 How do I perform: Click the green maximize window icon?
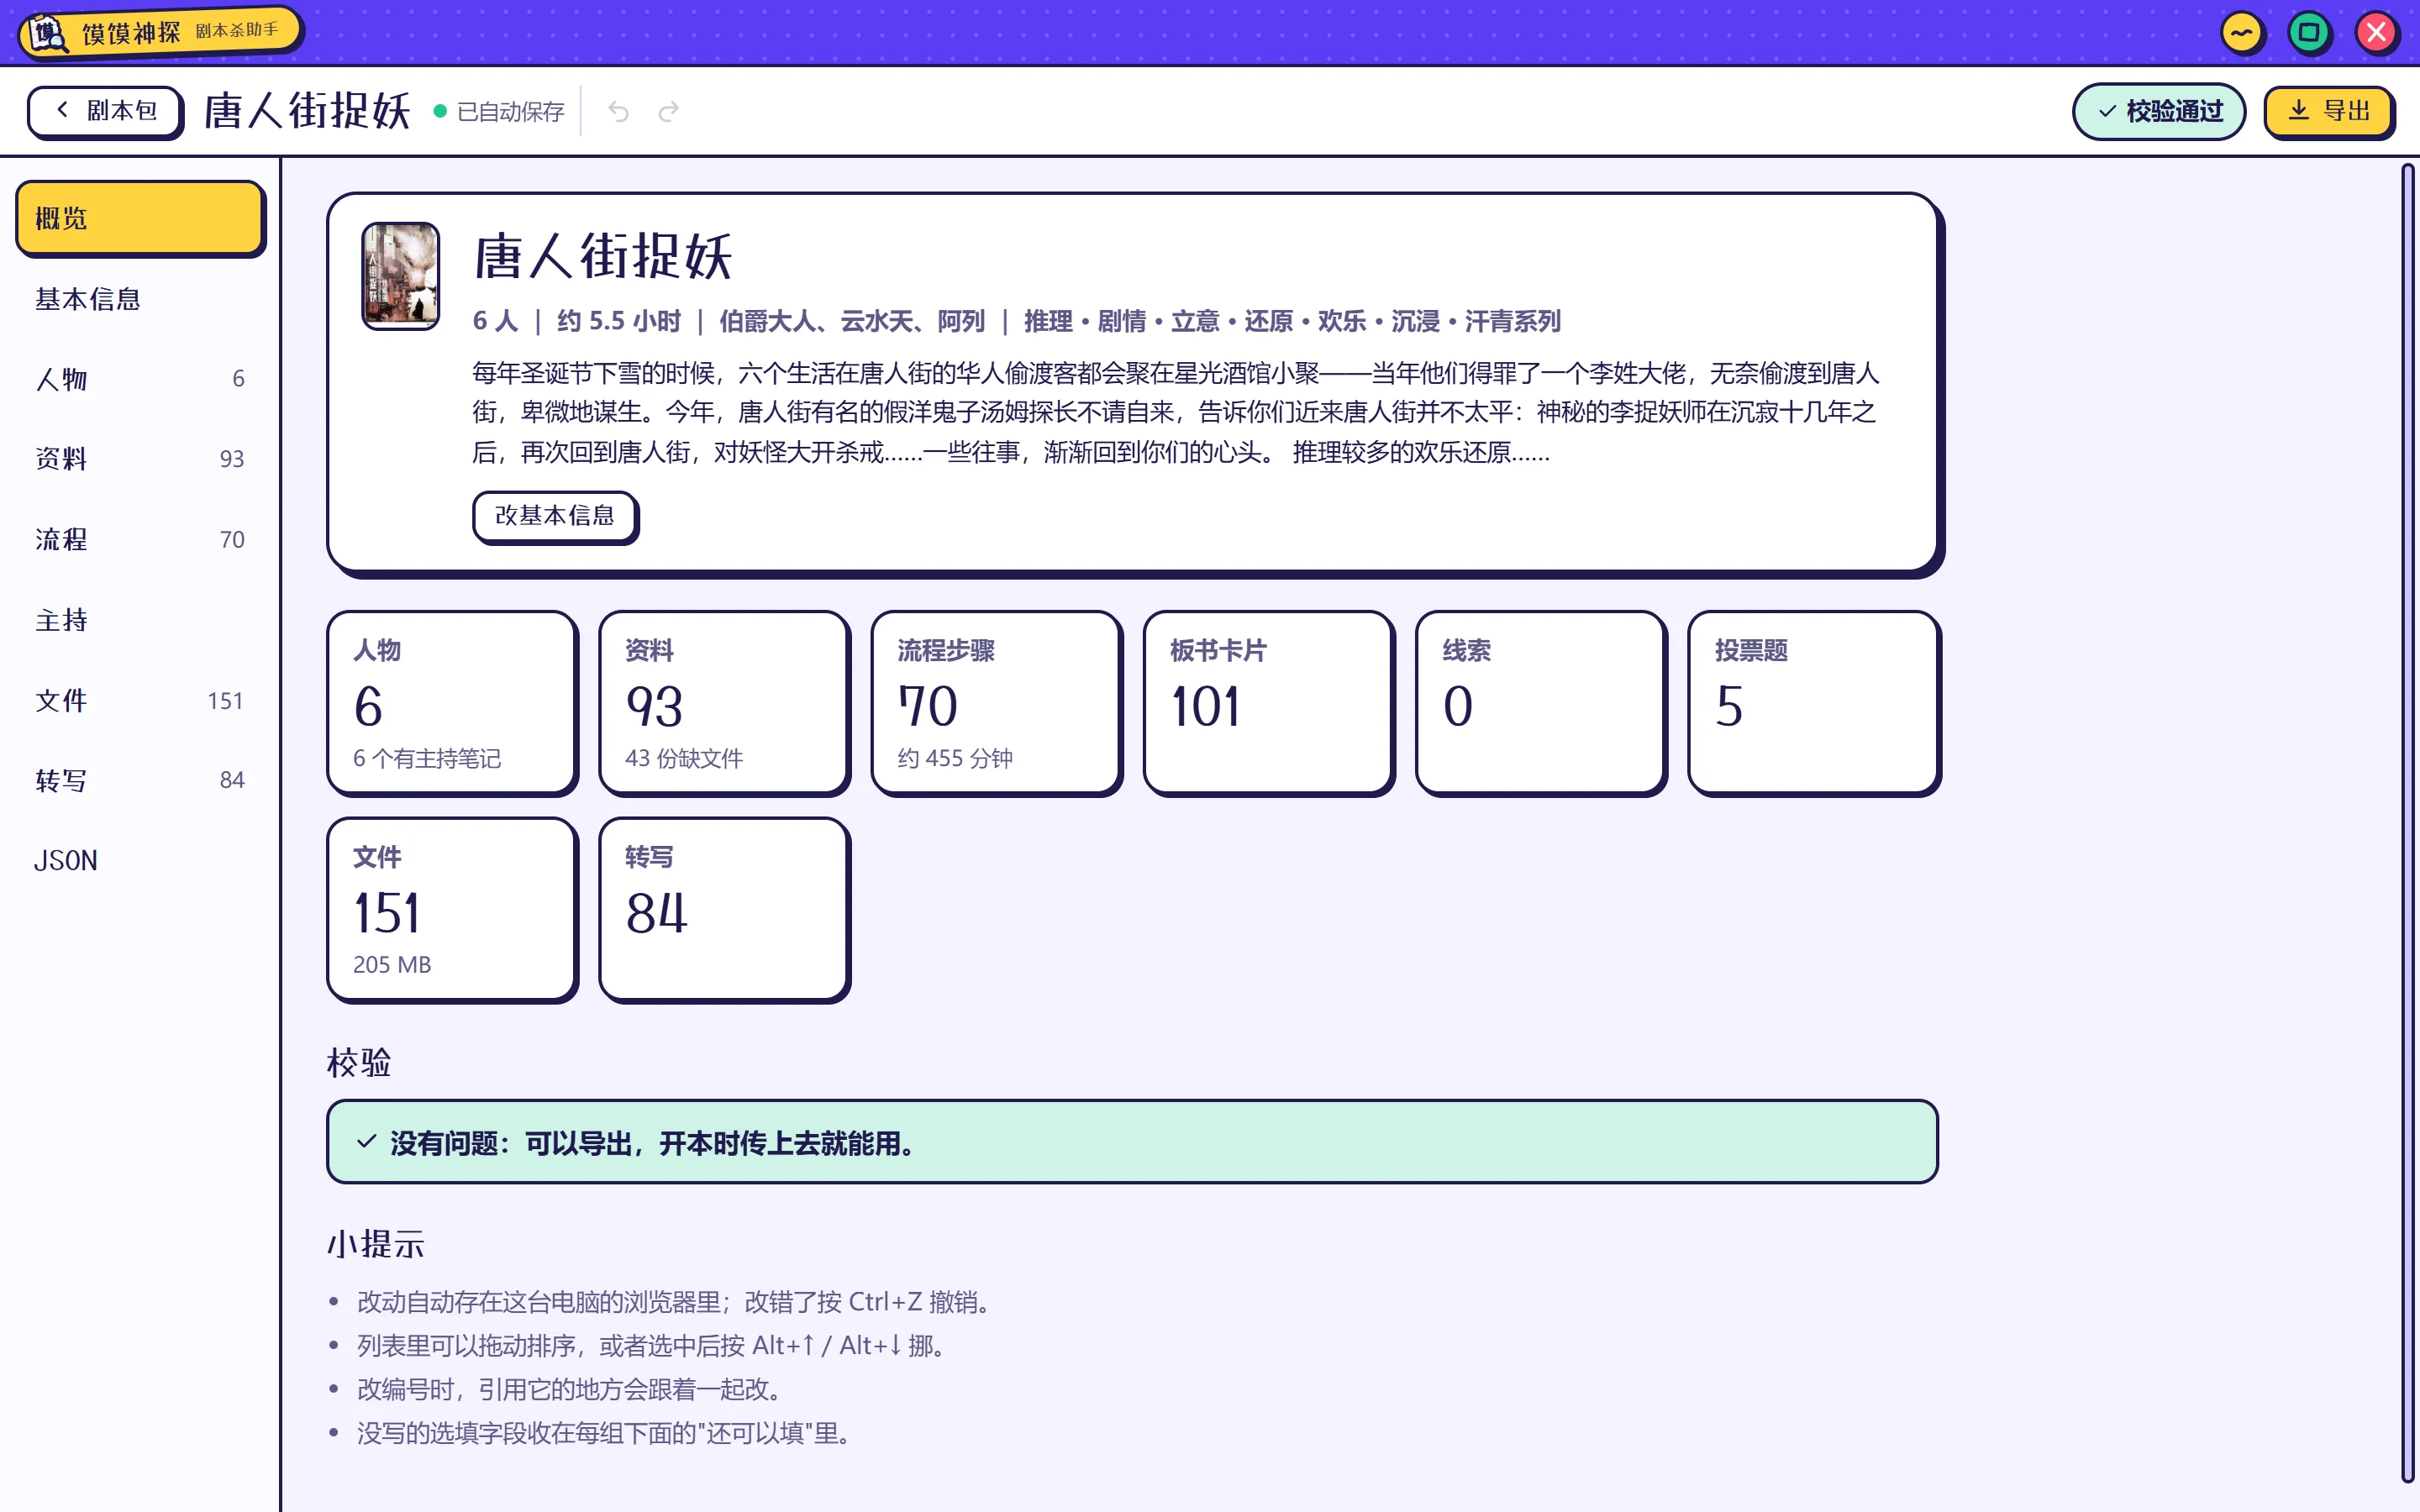2309,33
